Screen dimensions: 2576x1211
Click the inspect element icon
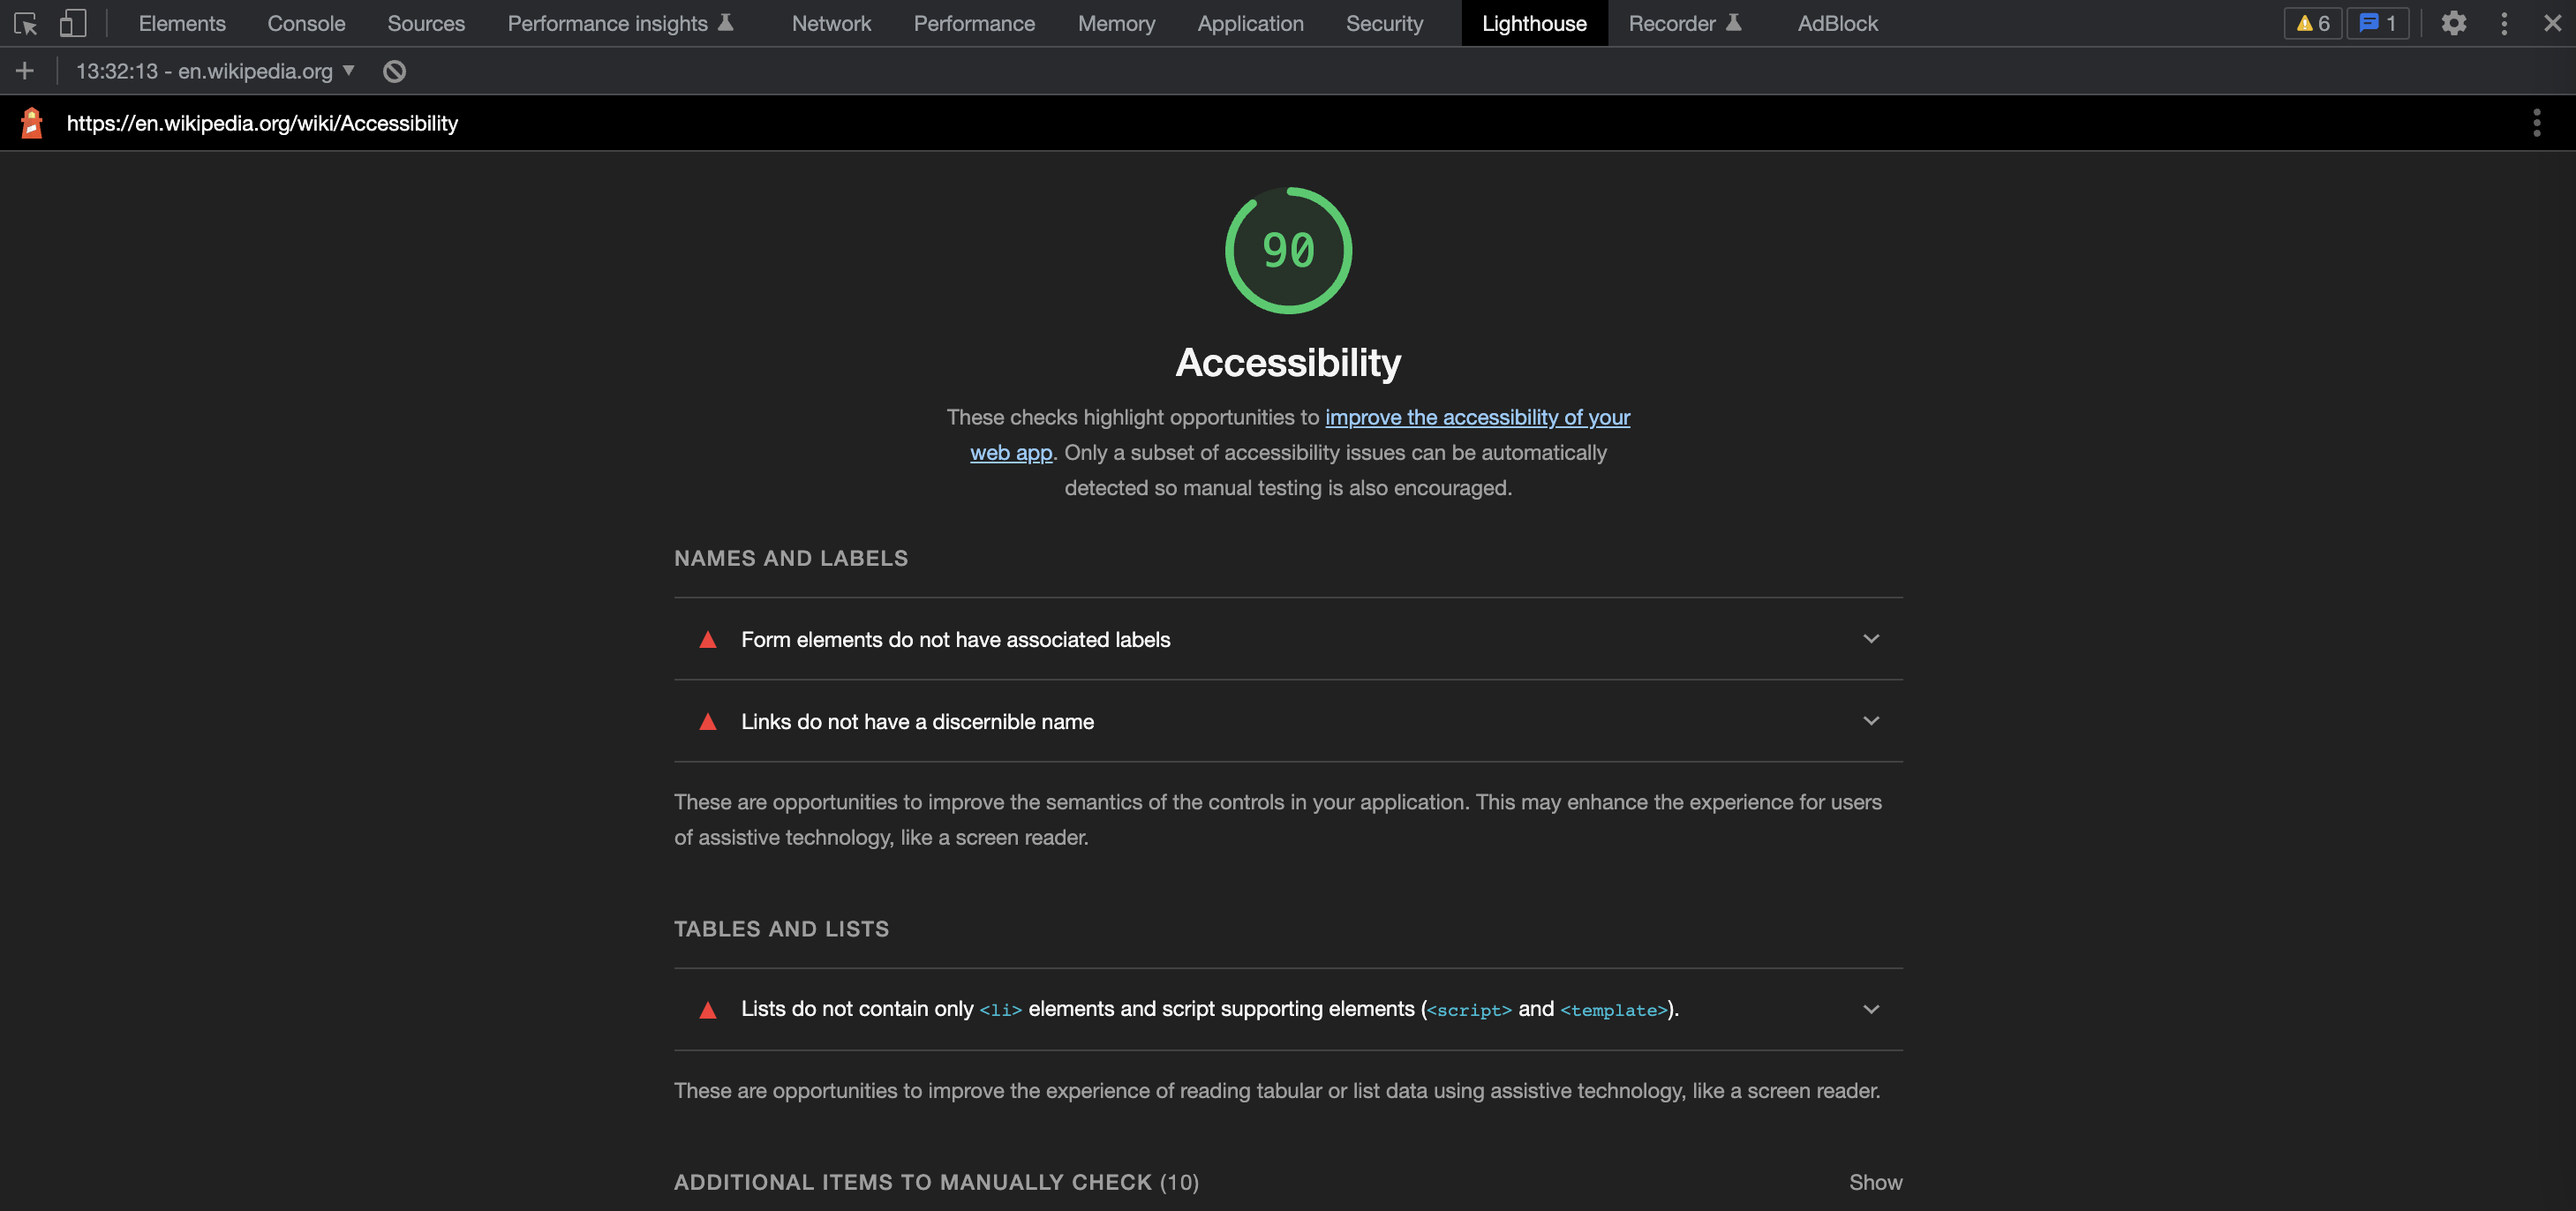click(x=26, y=23)
